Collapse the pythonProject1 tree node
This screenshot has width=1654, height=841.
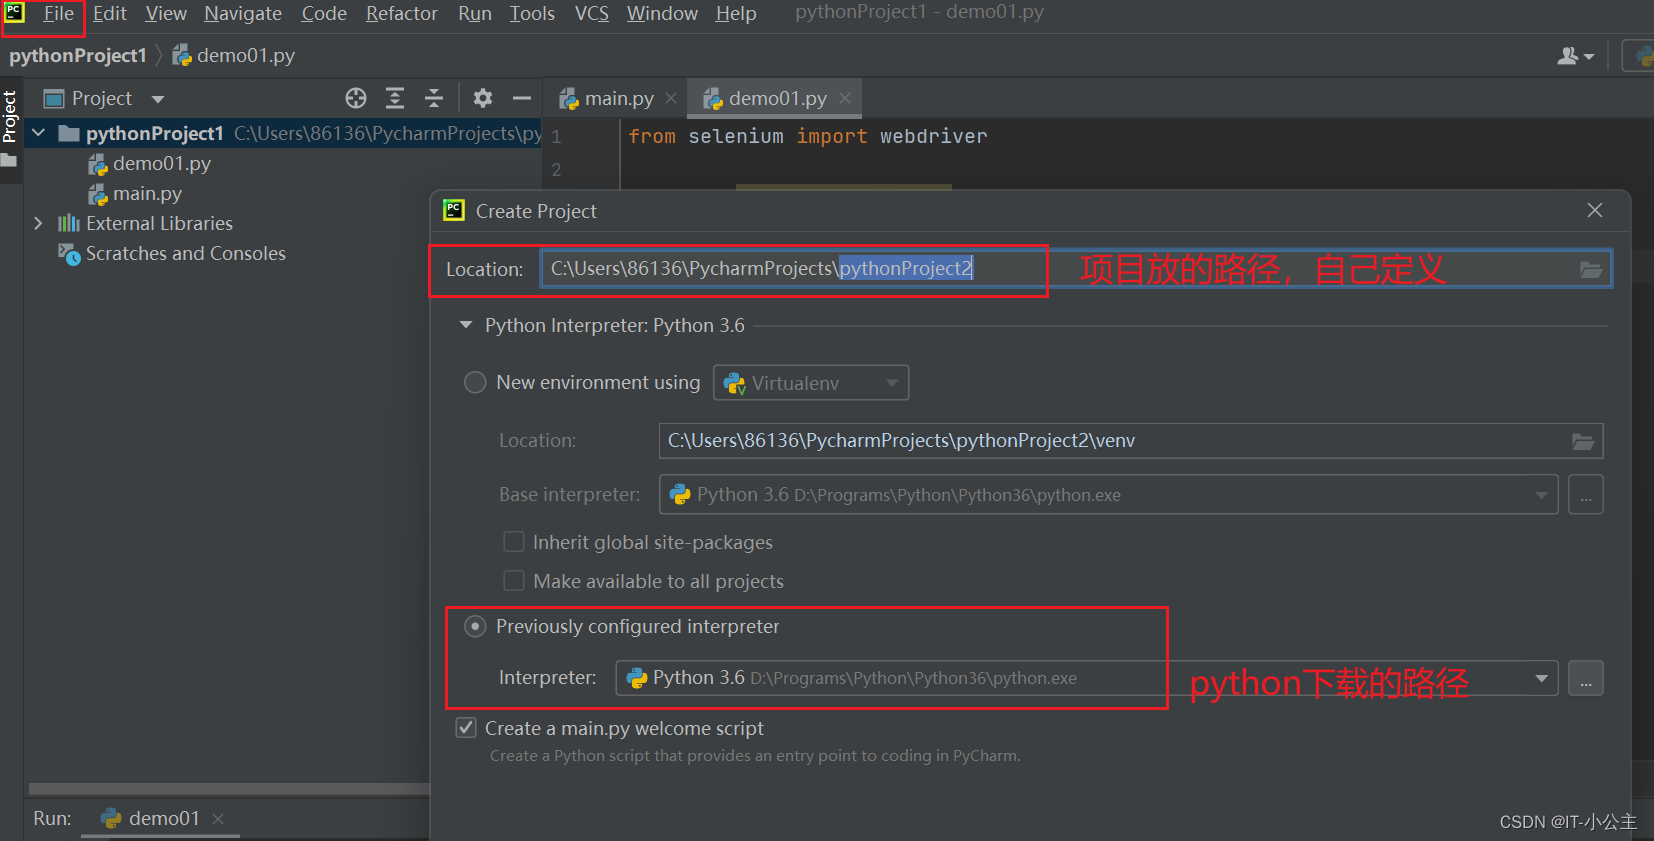[x=39, y=133]
